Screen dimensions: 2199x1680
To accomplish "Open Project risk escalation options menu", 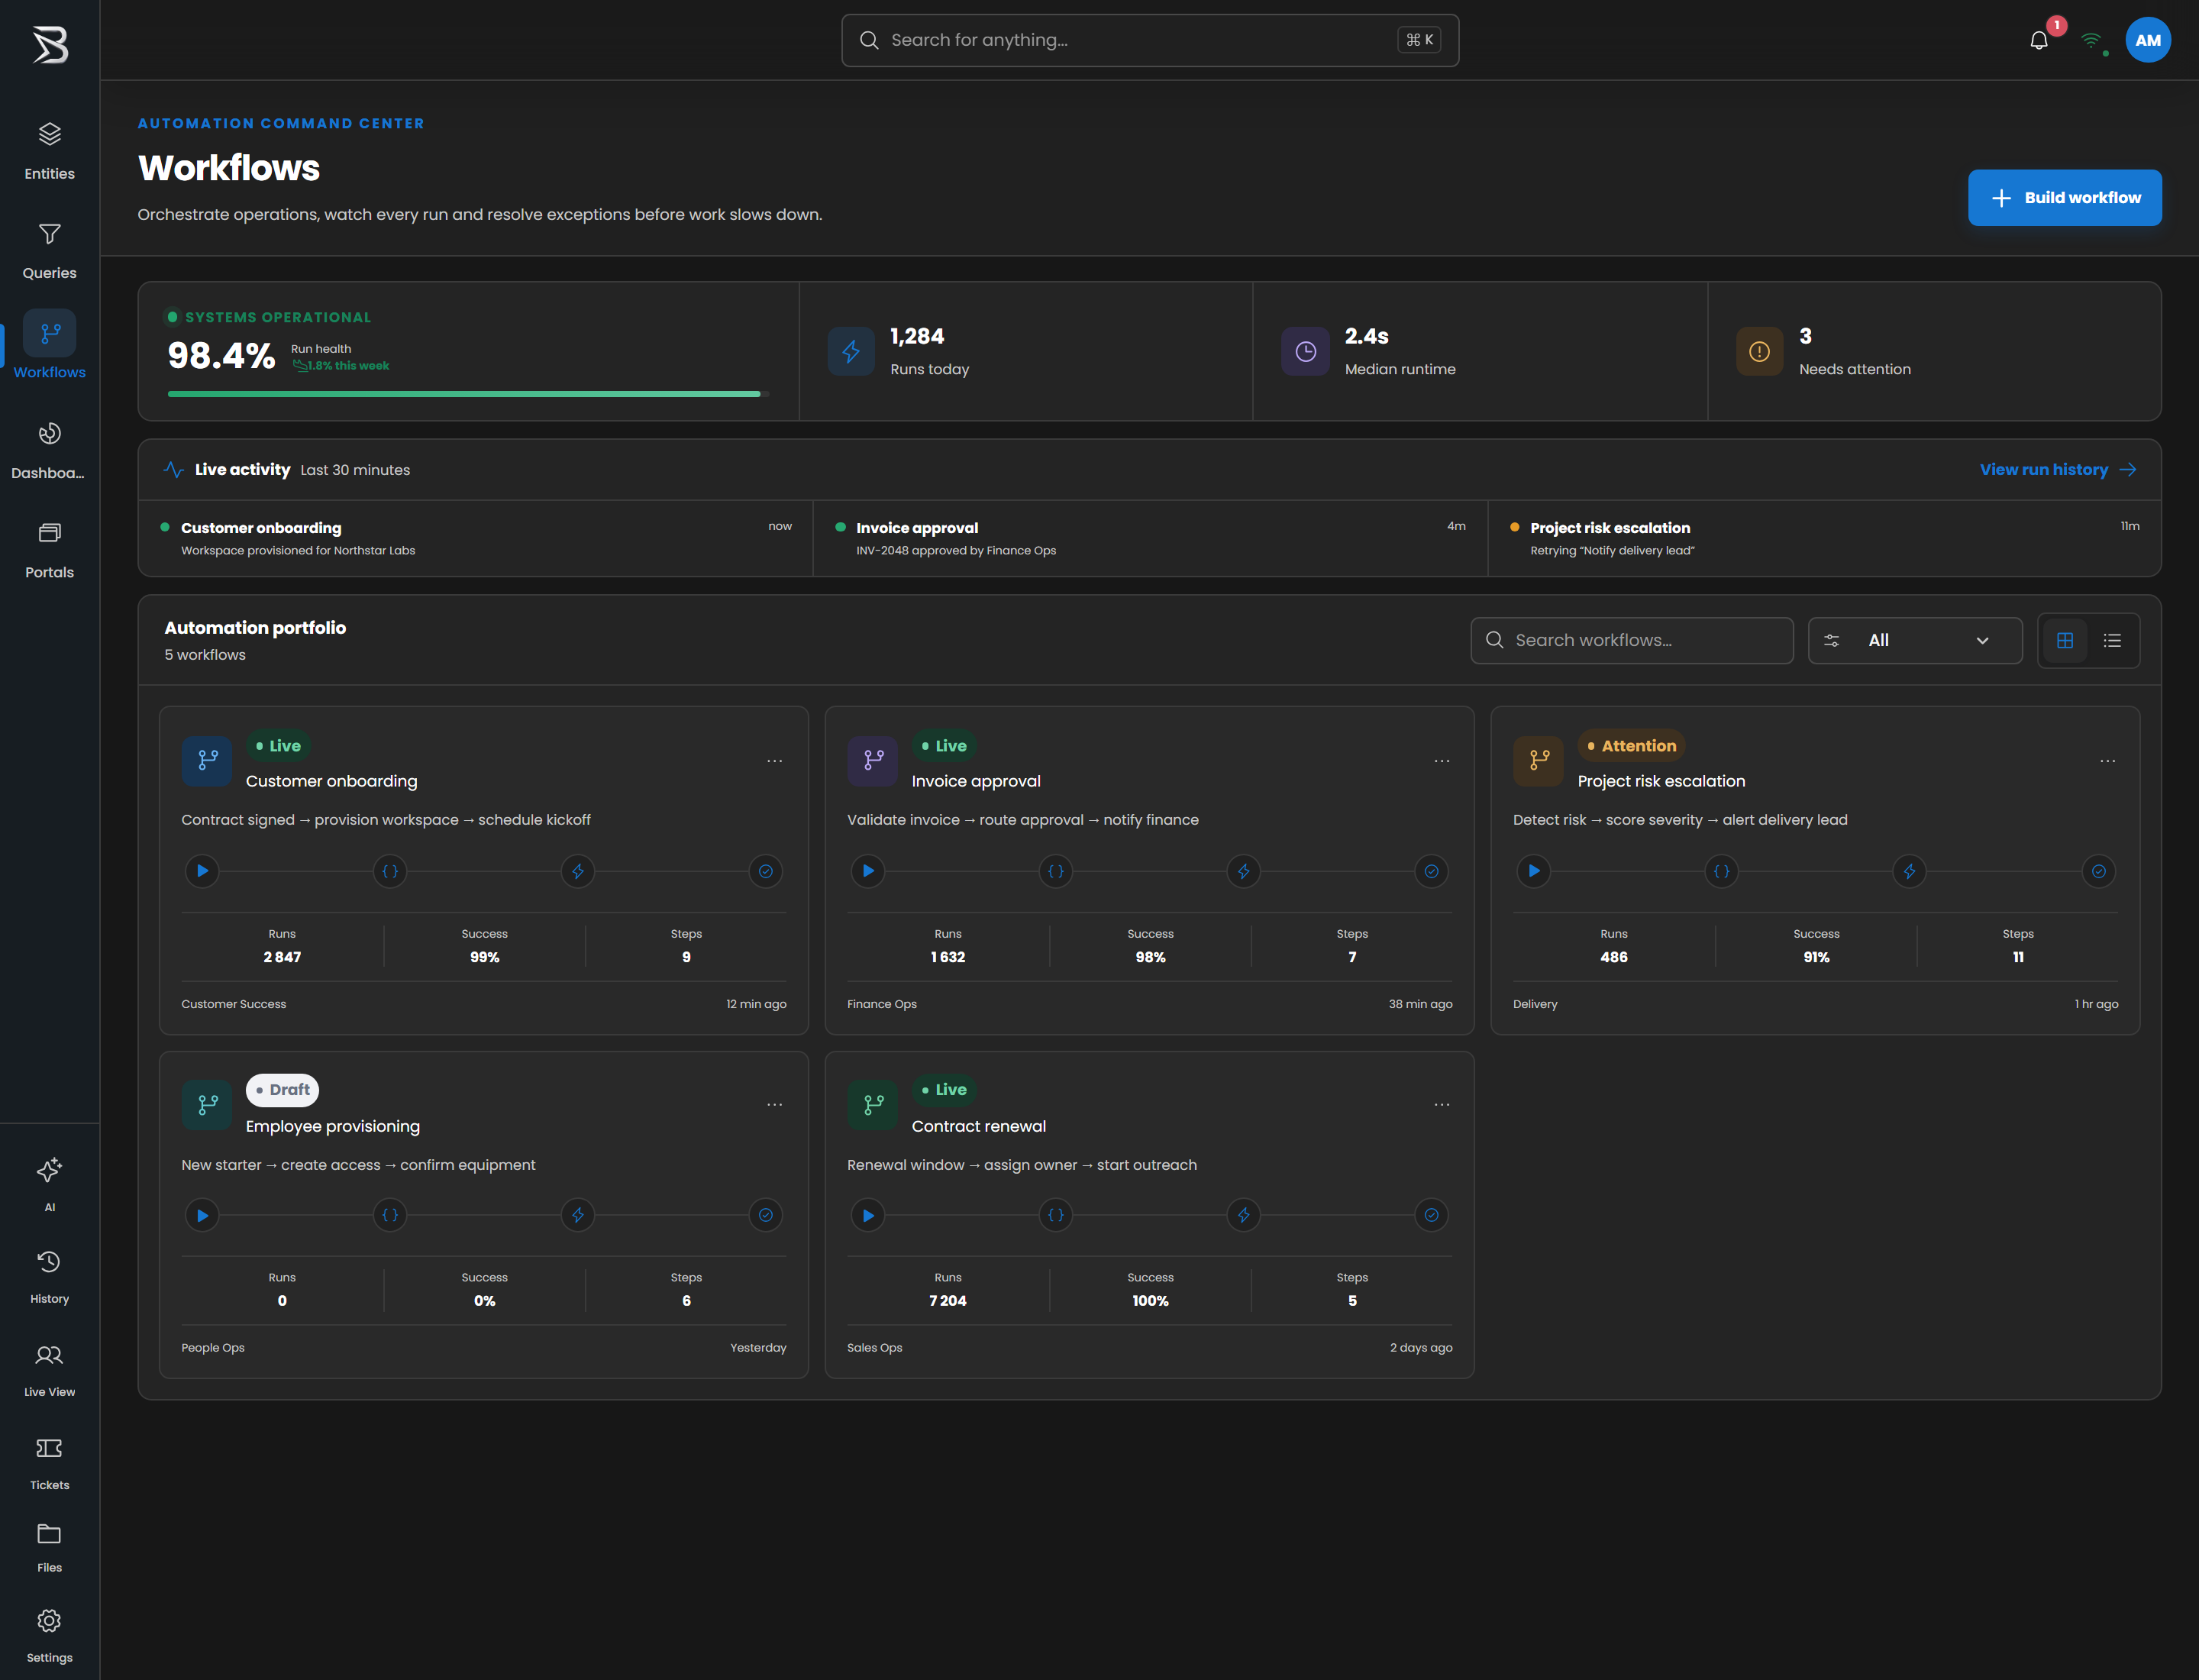I will click(2107, 761).
